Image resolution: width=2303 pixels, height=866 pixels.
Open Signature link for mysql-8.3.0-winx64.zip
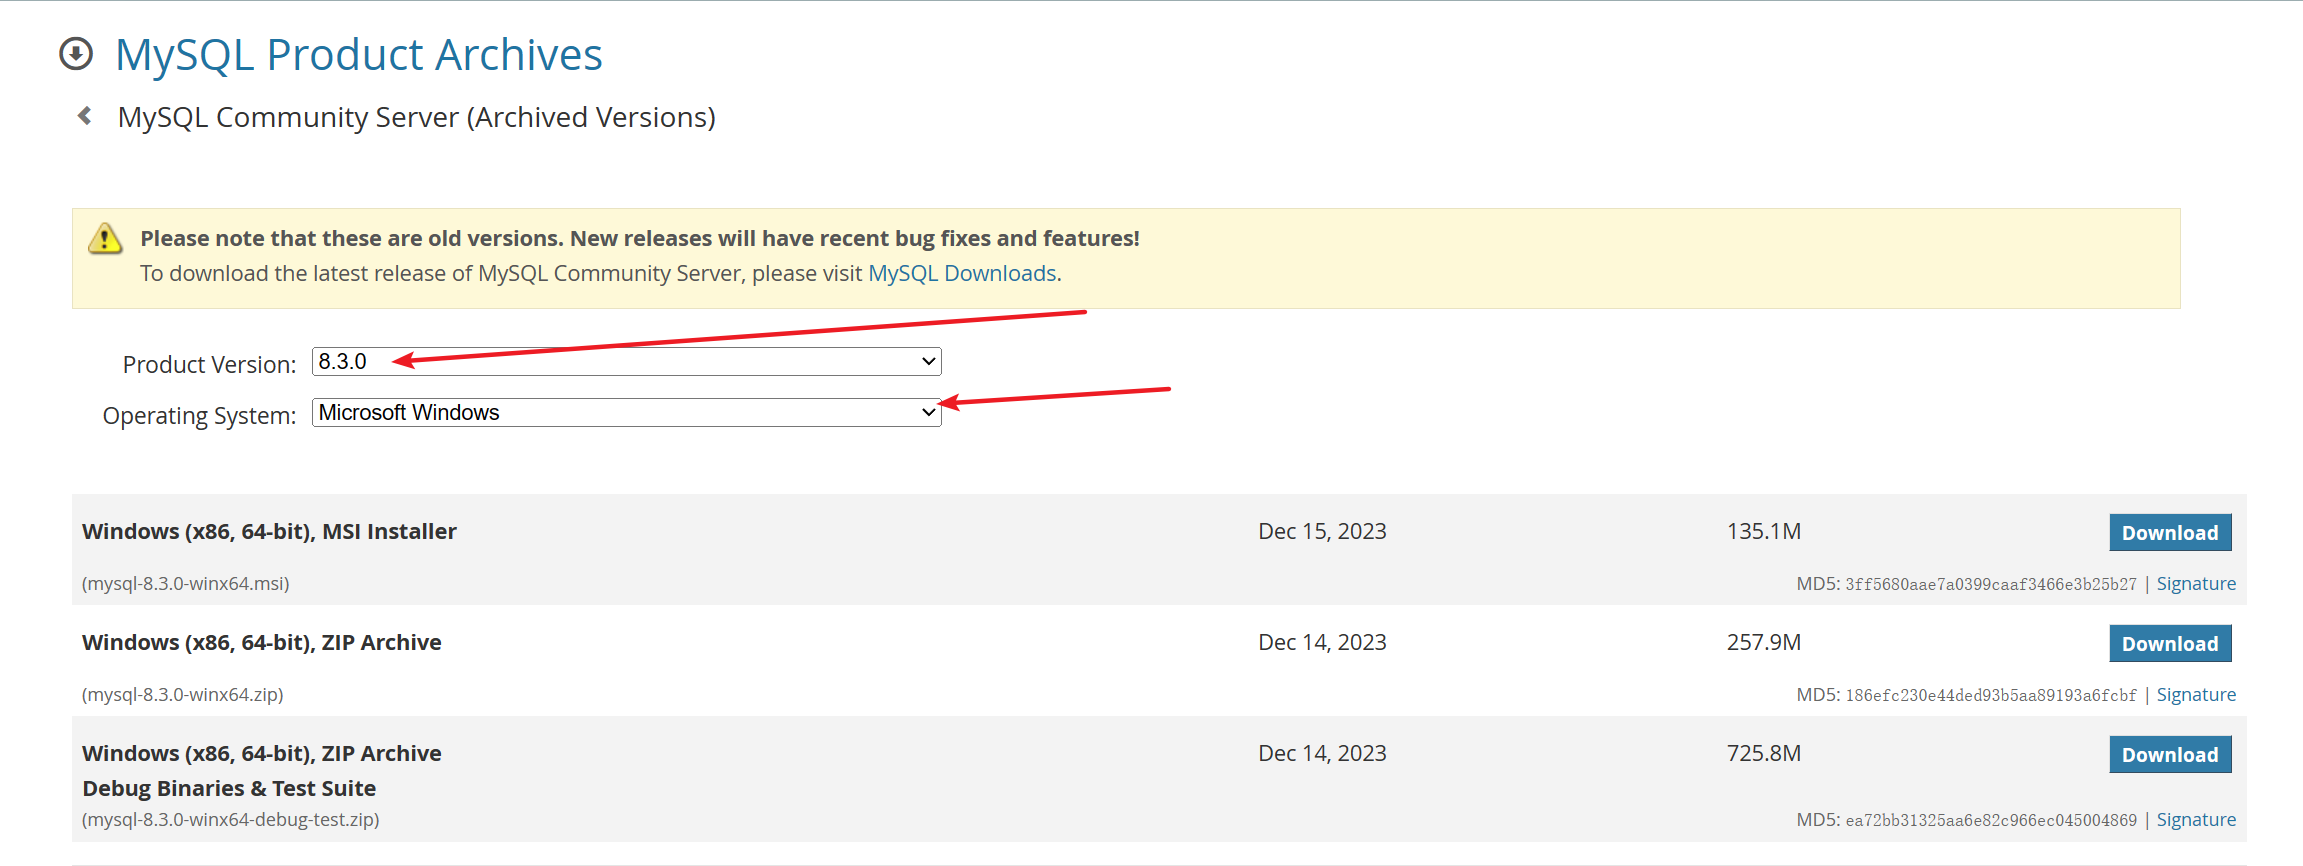click(2195, 695)
